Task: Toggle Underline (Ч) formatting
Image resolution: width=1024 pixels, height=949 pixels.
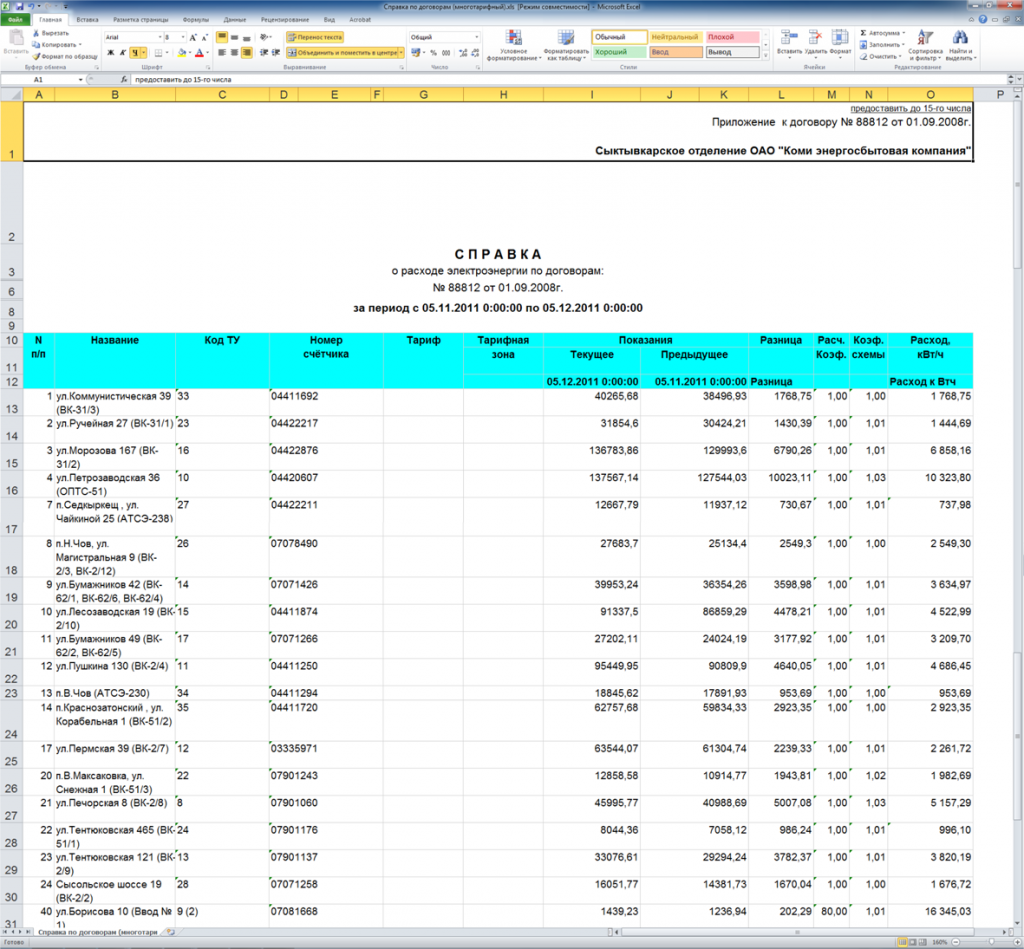Action: click(x=135, y=52)
